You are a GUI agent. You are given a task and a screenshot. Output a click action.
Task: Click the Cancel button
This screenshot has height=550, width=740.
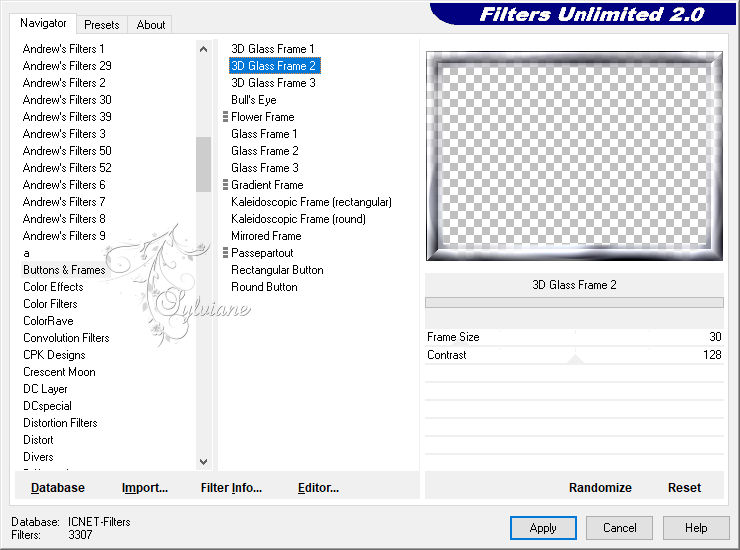619,528
